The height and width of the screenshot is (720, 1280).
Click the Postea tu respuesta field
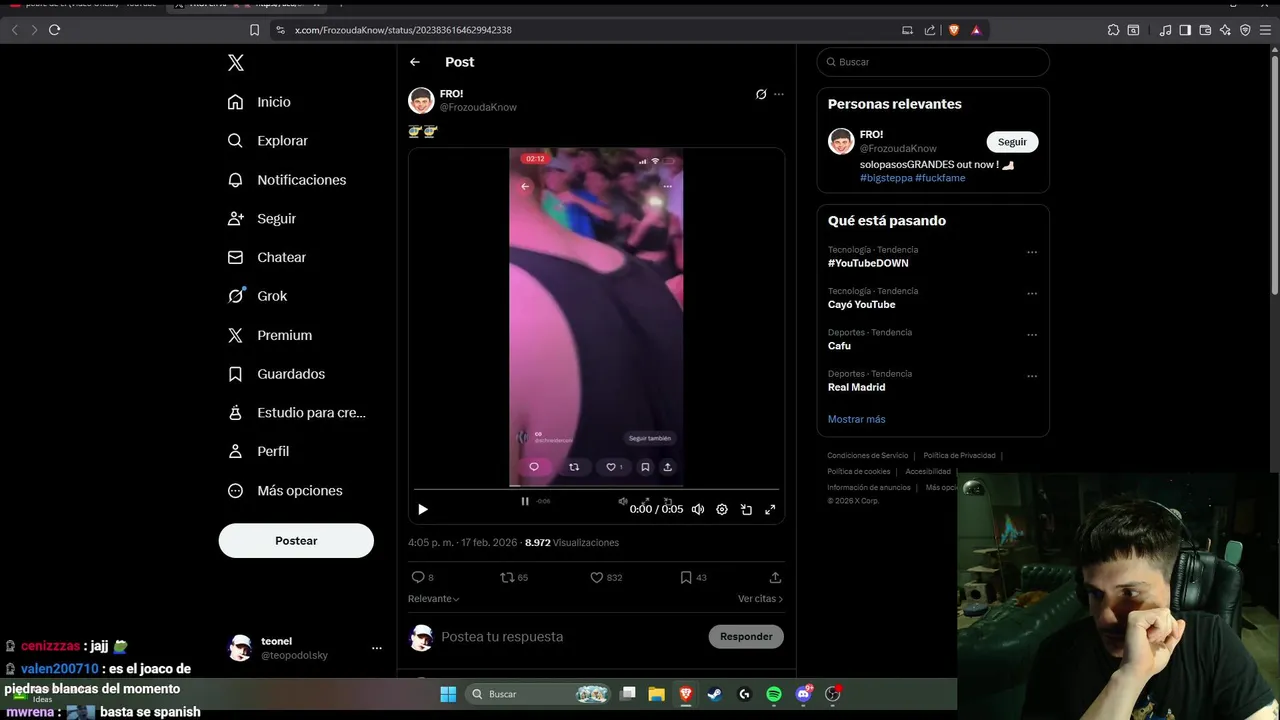(x=502, y=637)
